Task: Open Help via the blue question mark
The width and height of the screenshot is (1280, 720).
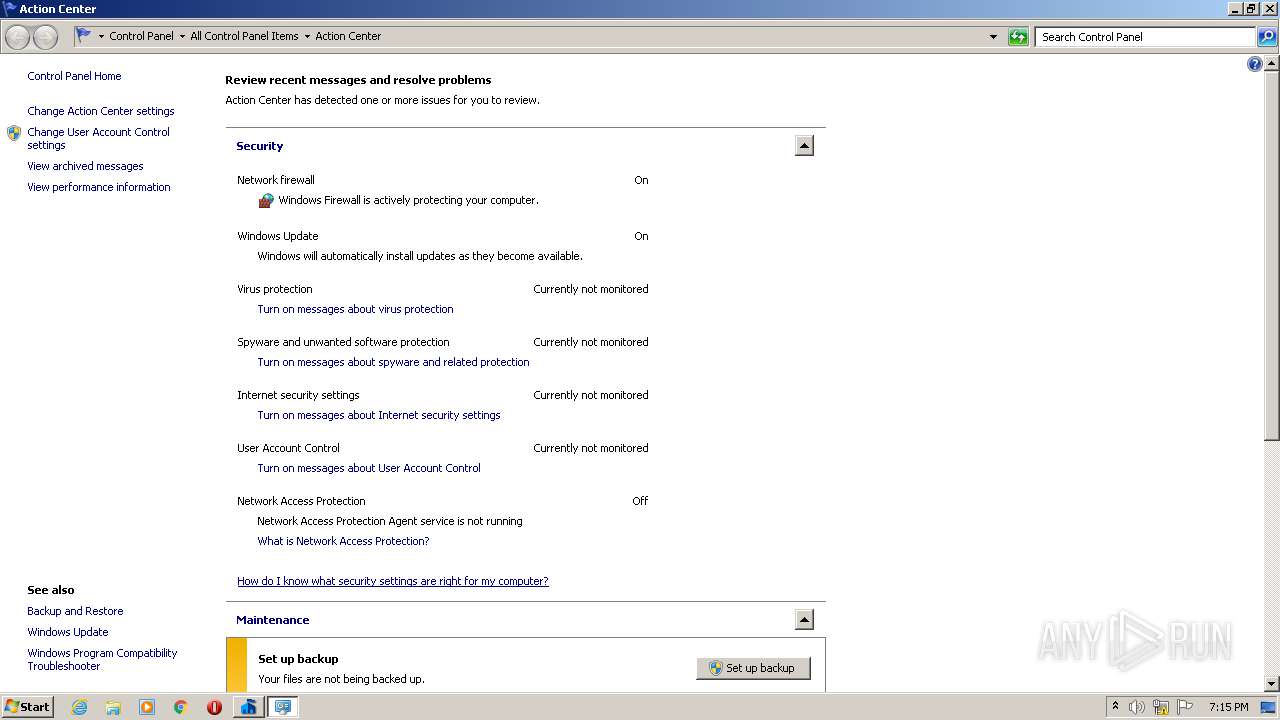Action: tap(1255, 64)
